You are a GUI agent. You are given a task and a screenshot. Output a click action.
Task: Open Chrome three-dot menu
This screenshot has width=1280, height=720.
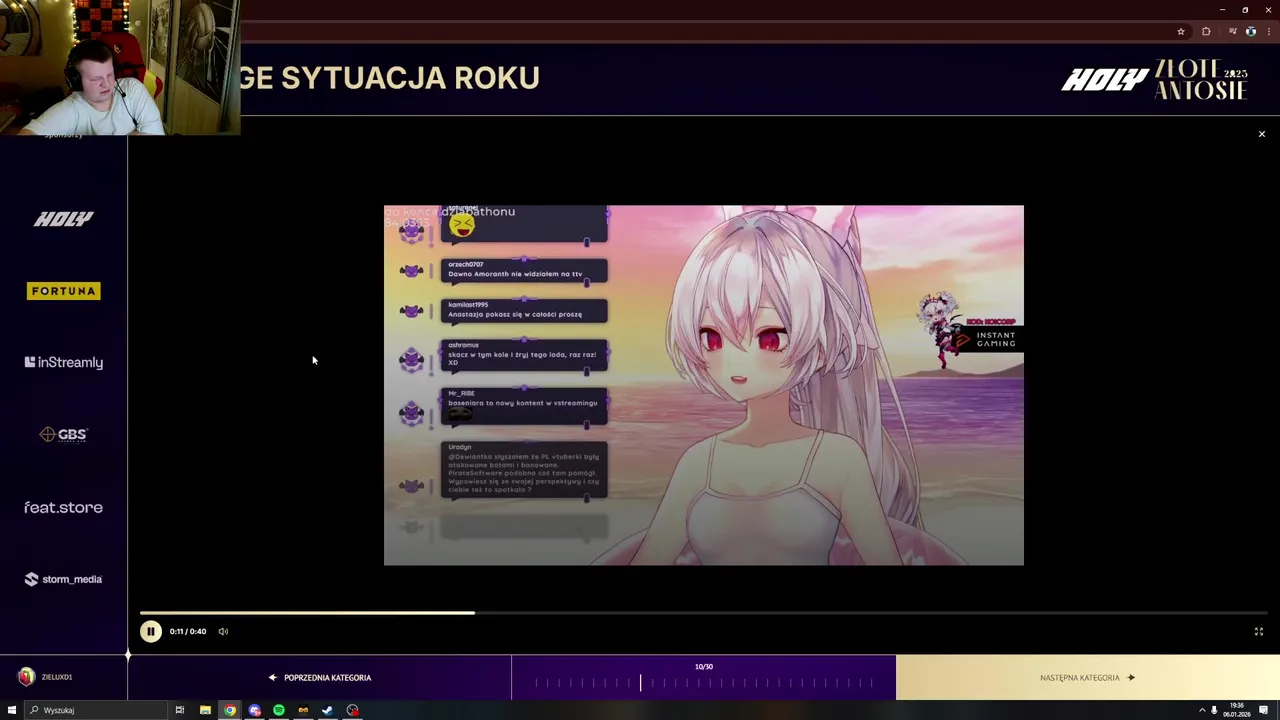tap(1268, 32)
